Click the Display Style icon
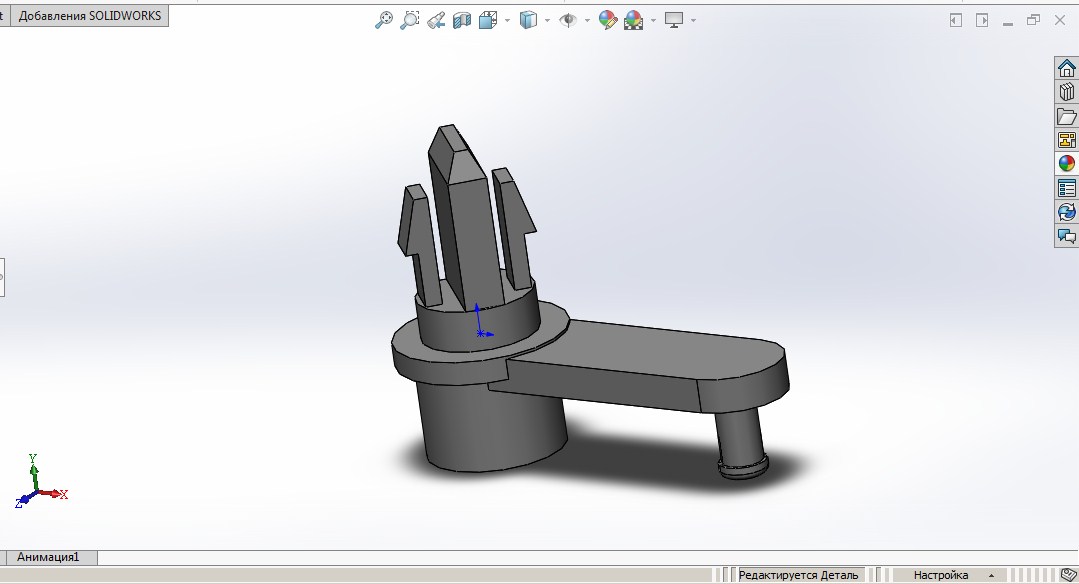Viewport: 1079px width, 584px height. point(528,20)
